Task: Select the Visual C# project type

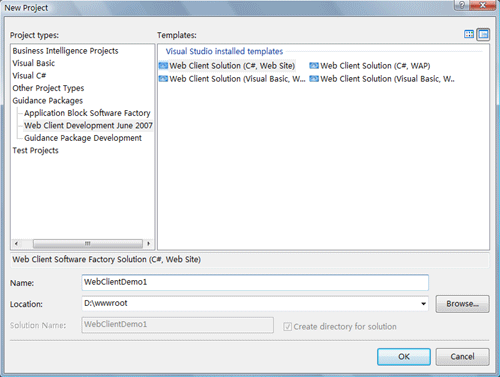Action: [x=29, y=76]
